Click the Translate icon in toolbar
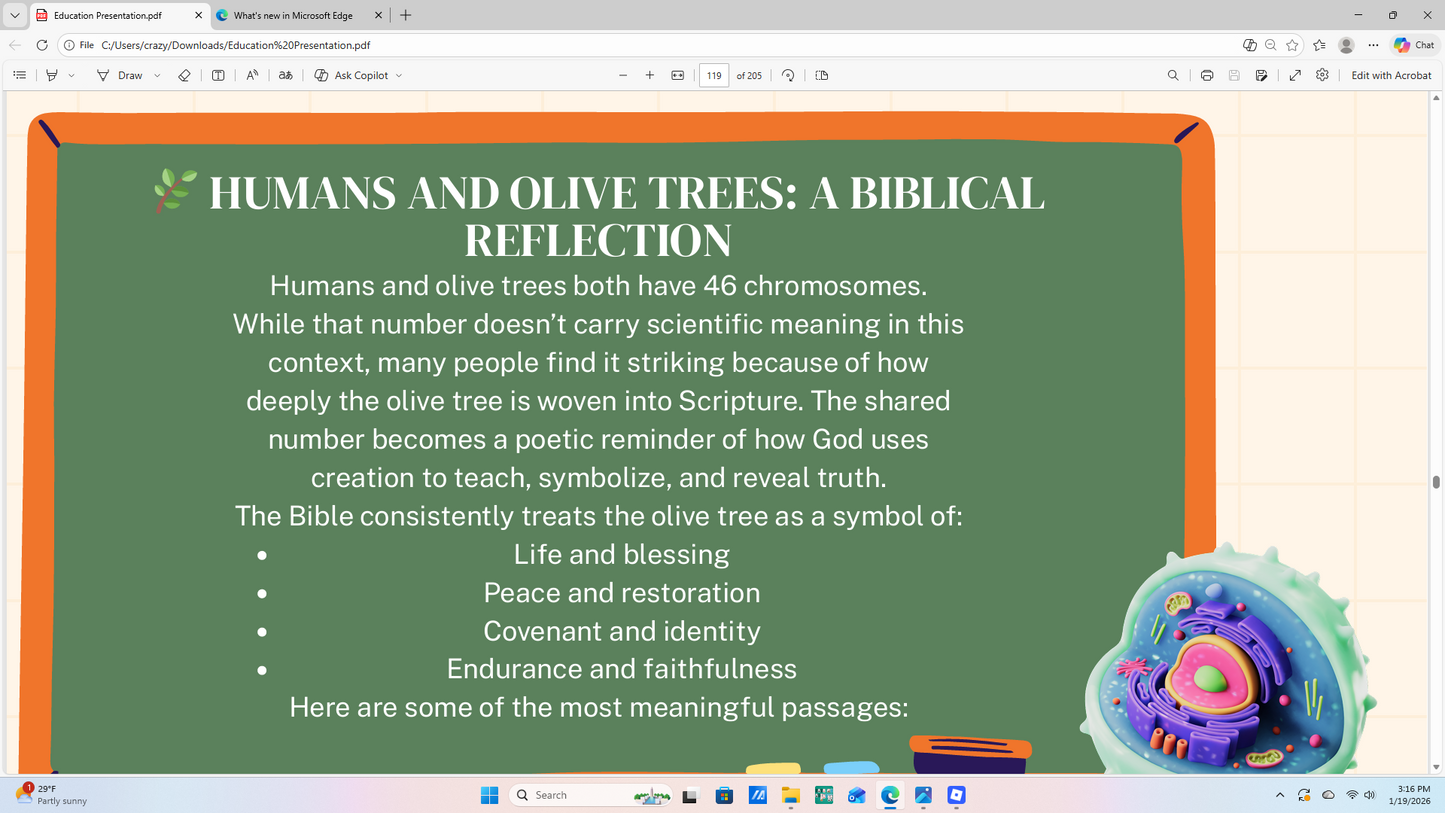Image resolution: width=1445 pixels, height=813 pixels. 286,75
